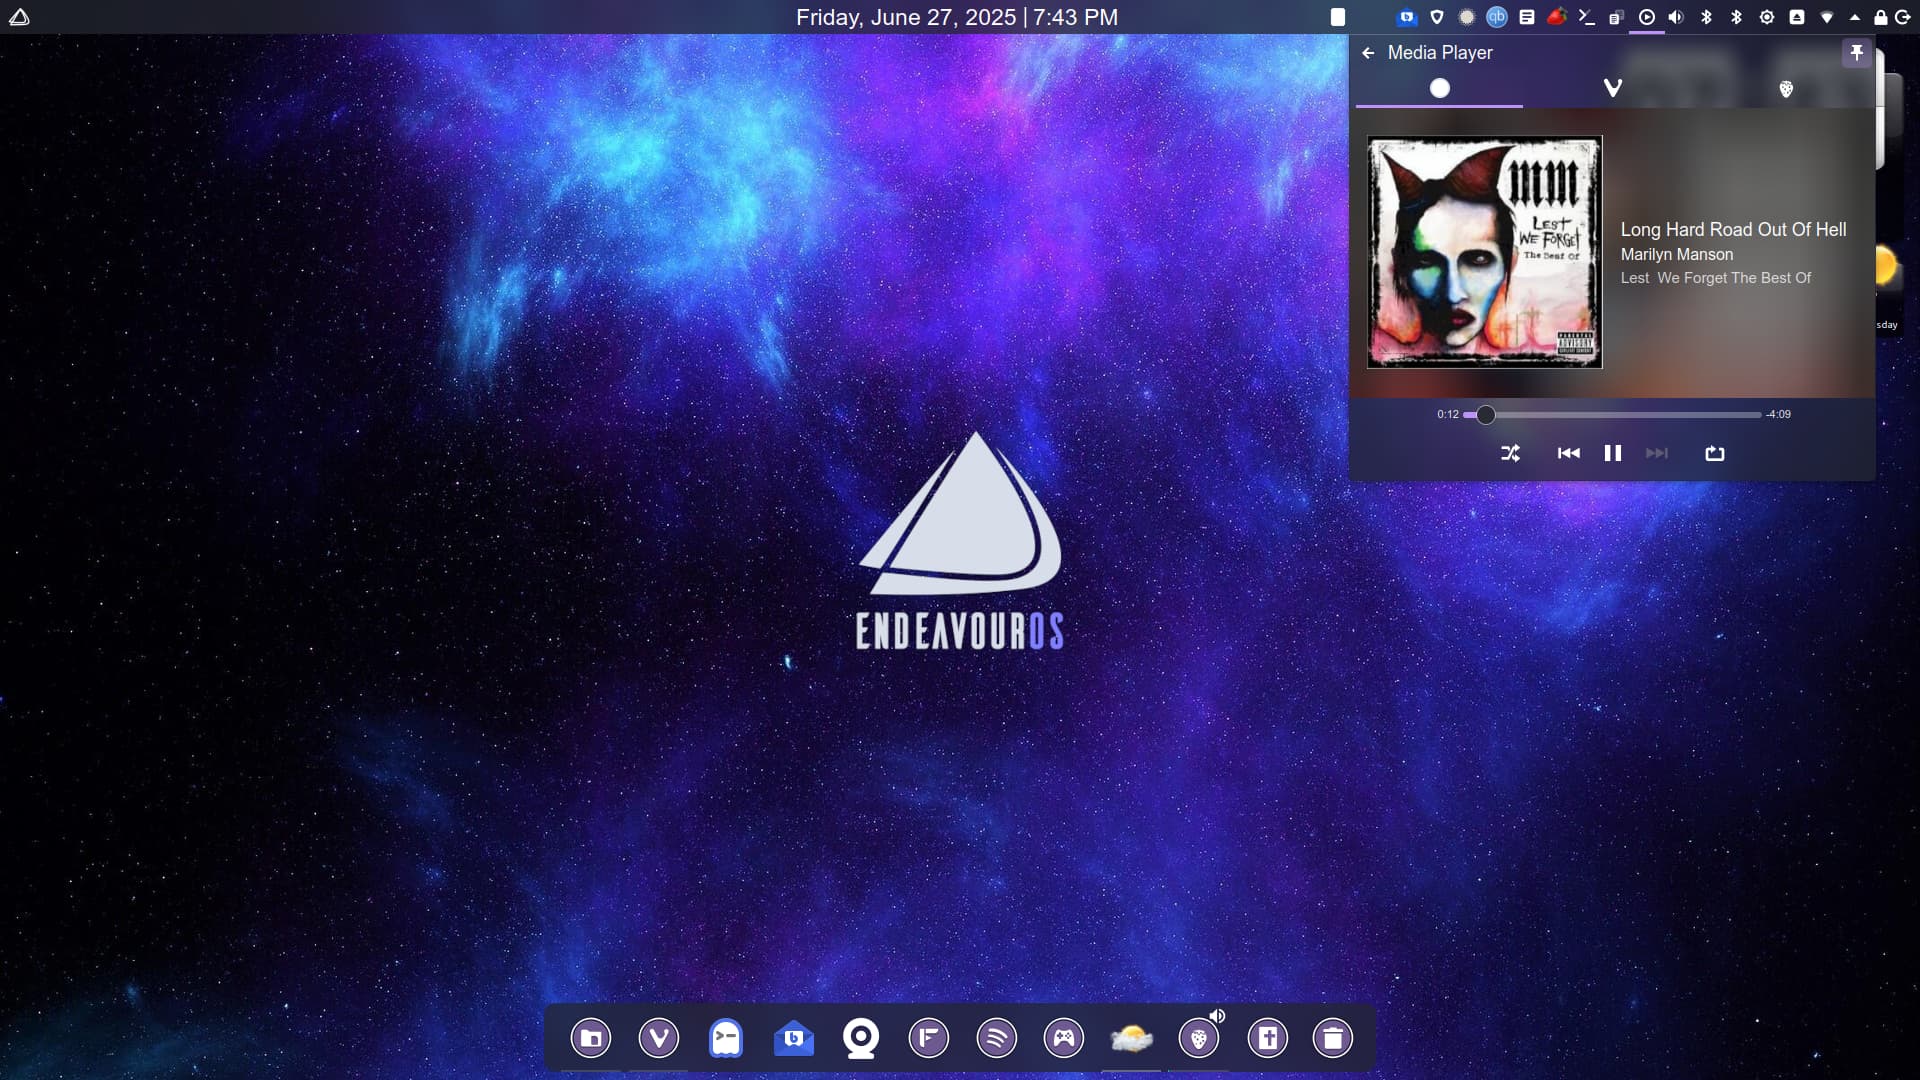Click the back arrow beside Media Player
The width and height of the screenshot is (1920, 1080).
coord(1368,53)
